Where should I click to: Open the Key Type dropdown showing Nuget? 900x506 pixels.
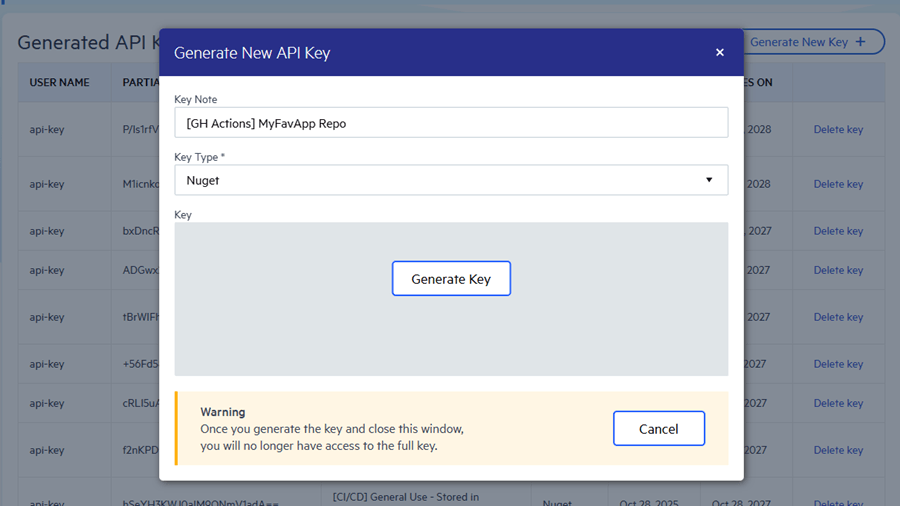tap(451, 180)
